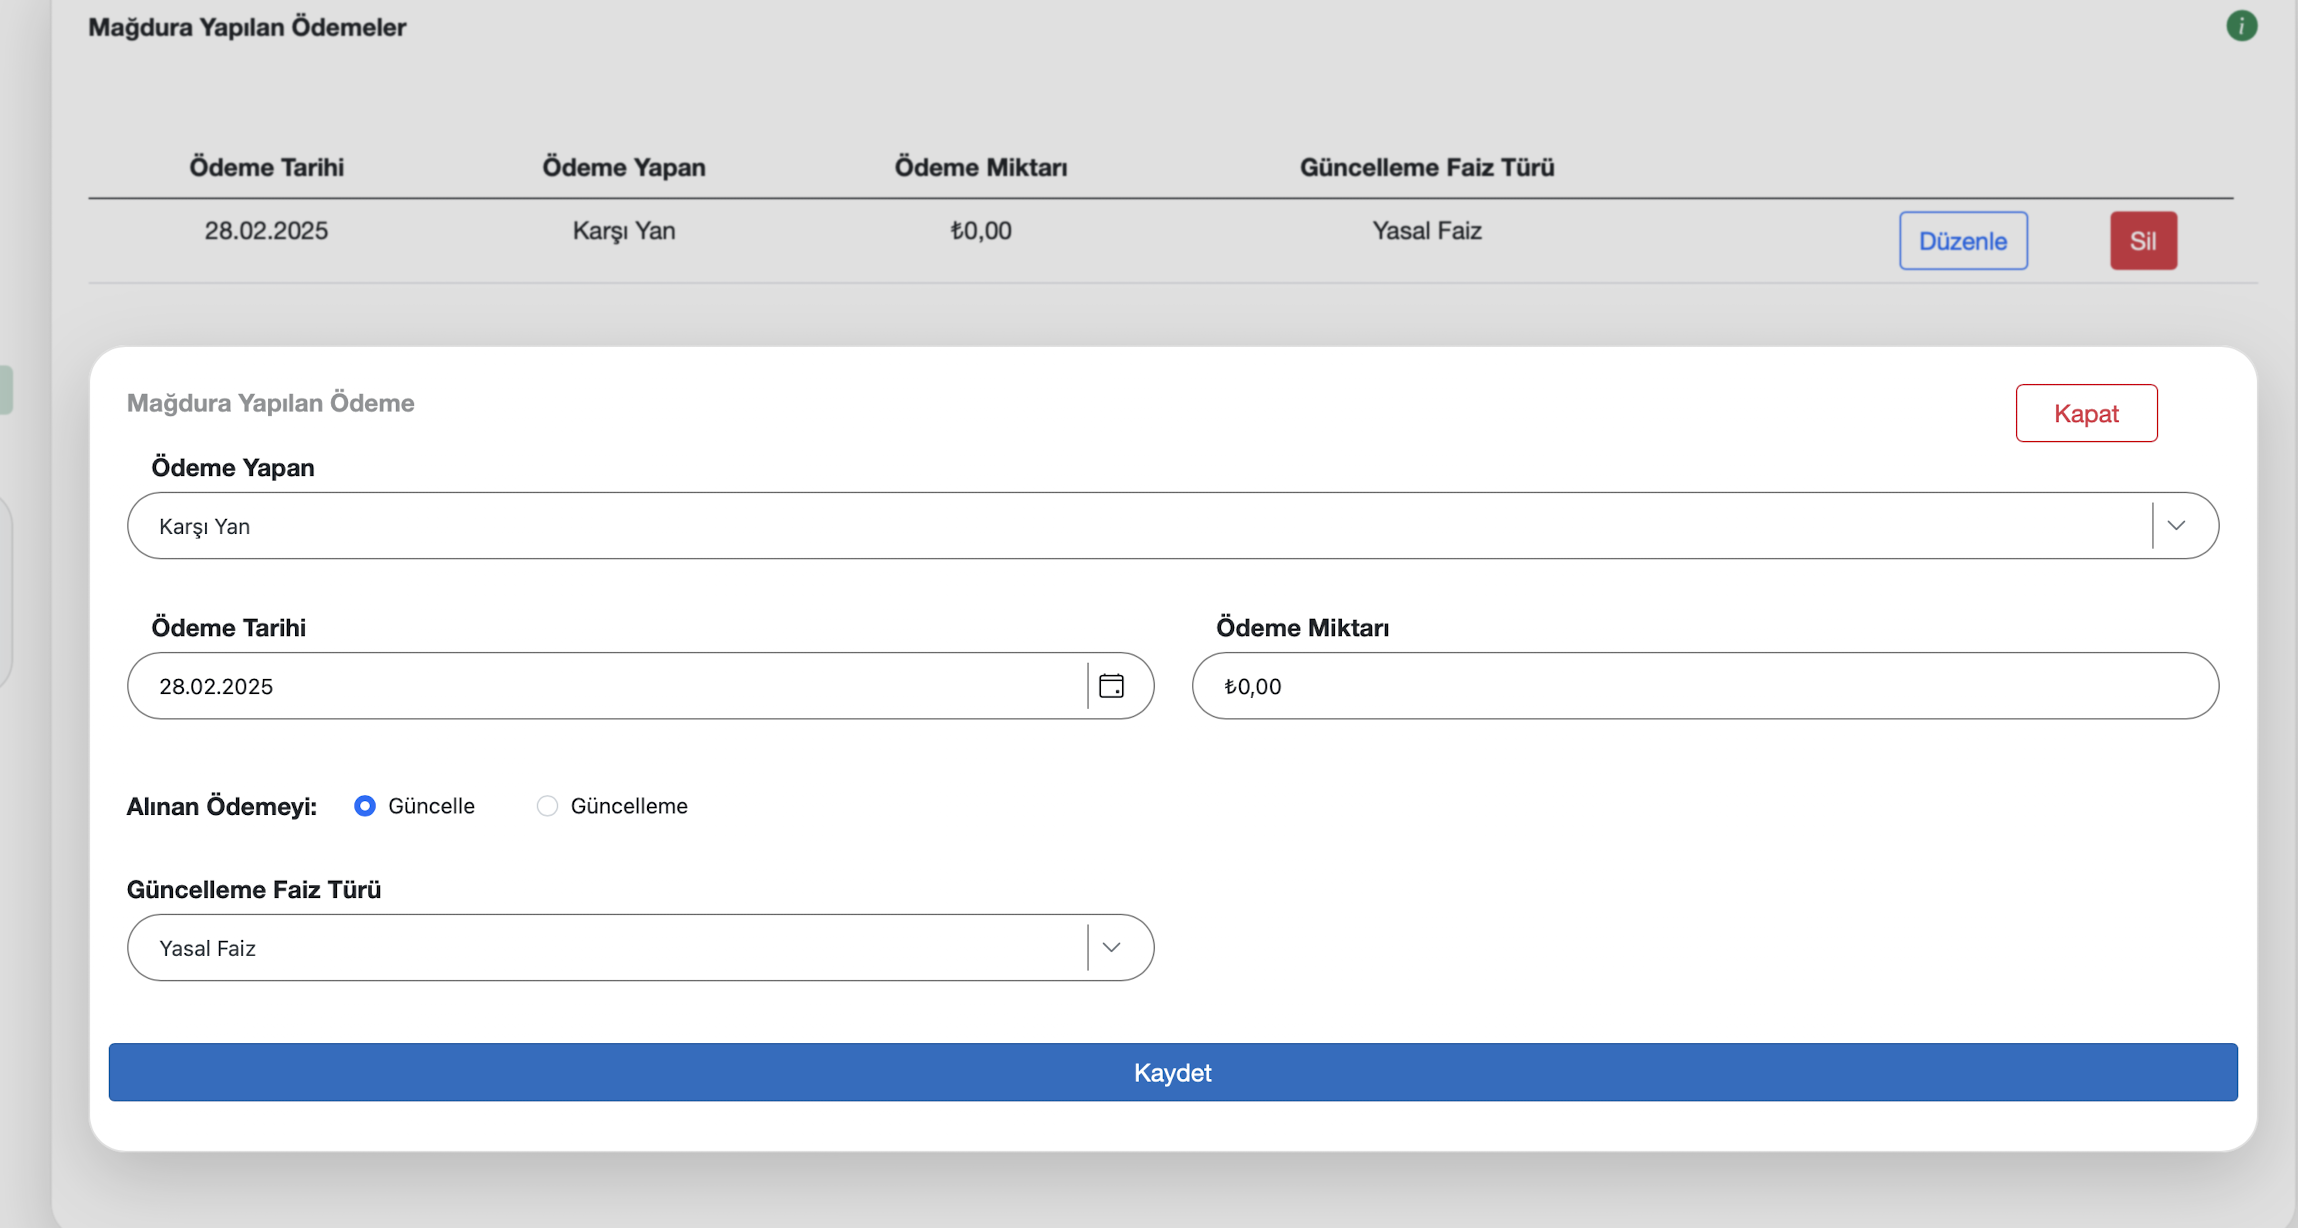Open the Karşı Yan payer dropdown
The height and width of the screenshot is (1228, 2298).
pos(1140,526)
